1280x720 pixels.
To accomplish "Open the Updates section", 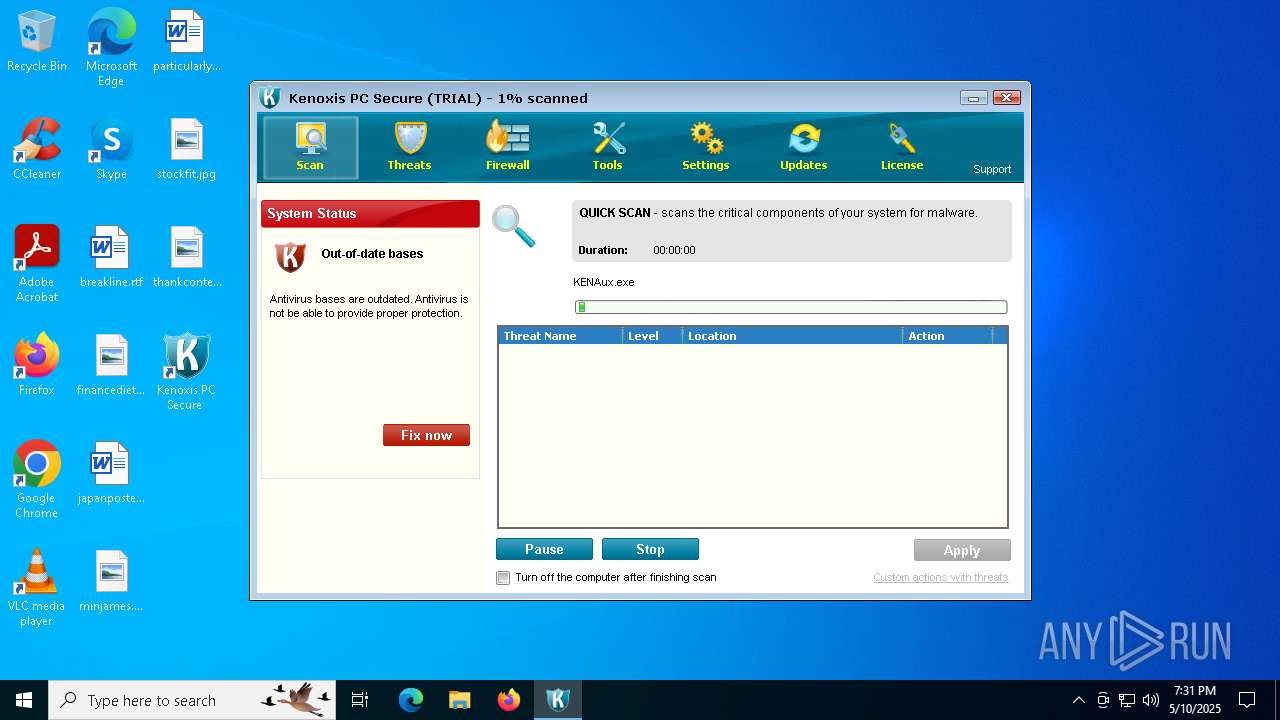I will point(803,147).
